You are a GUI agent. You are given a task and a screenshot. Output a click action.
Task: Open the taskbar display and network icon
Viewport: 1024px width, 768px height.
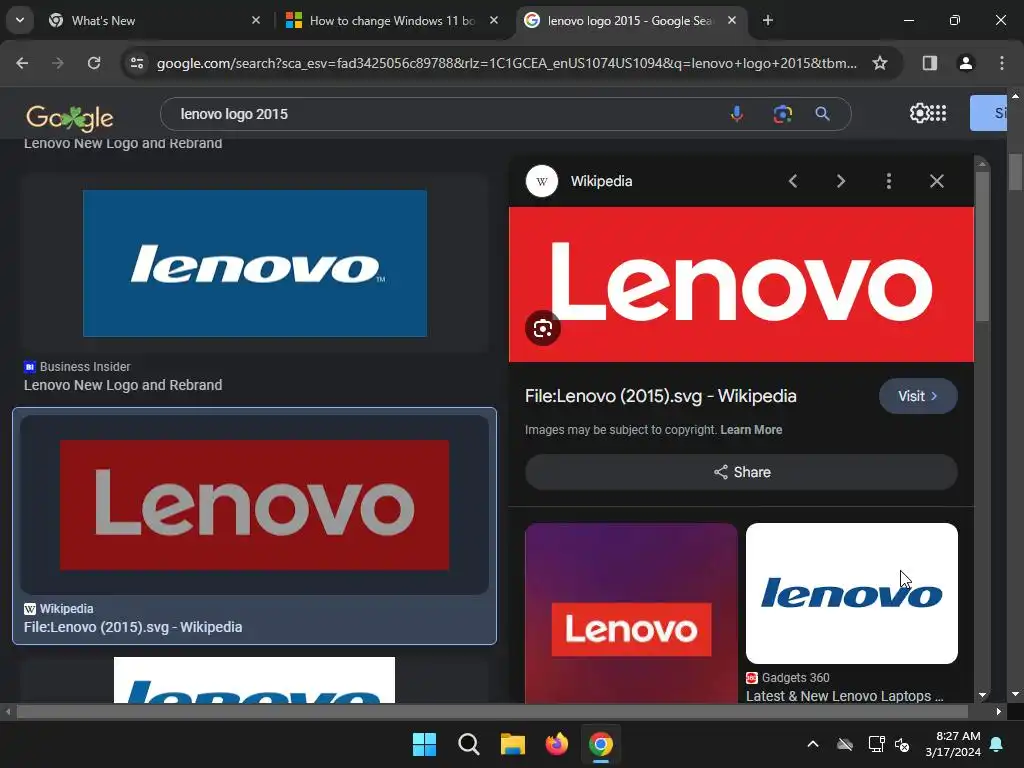876,744
